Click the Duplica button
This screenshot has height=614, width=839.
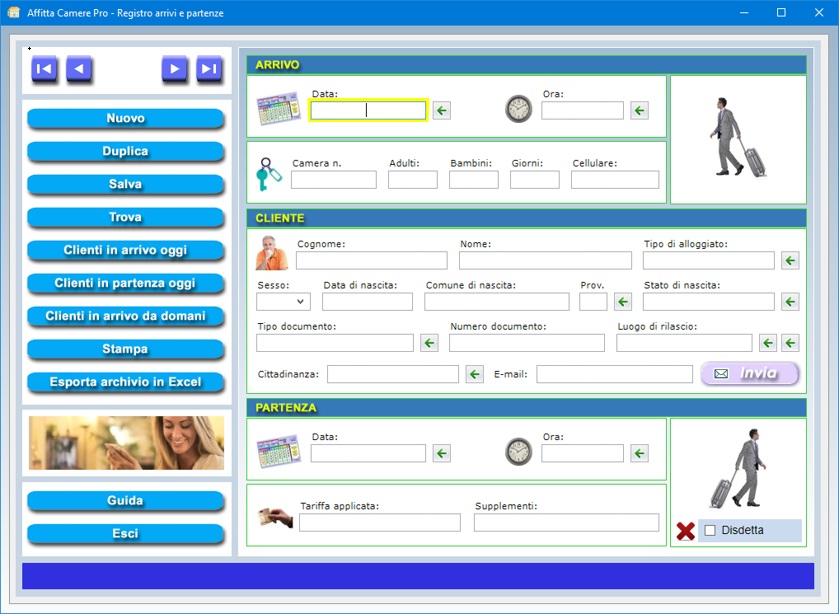[x=125, y=151]
